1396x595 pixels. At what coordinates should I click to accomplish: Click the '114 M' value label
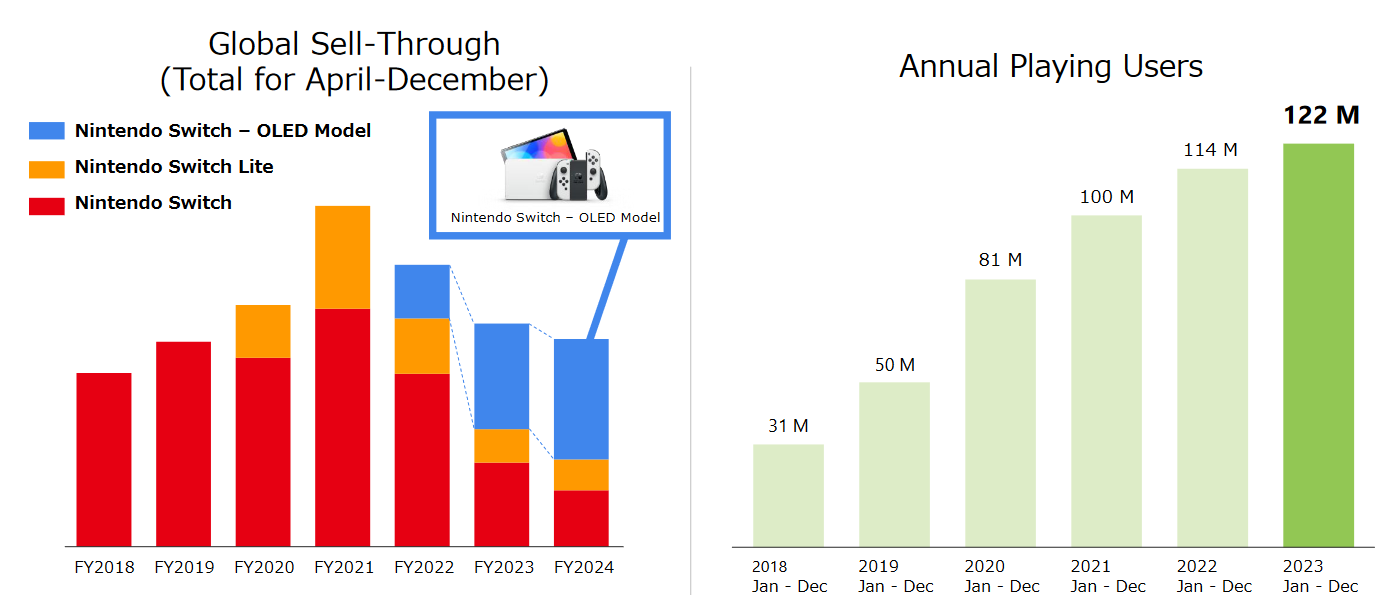tap(1211, 150)
